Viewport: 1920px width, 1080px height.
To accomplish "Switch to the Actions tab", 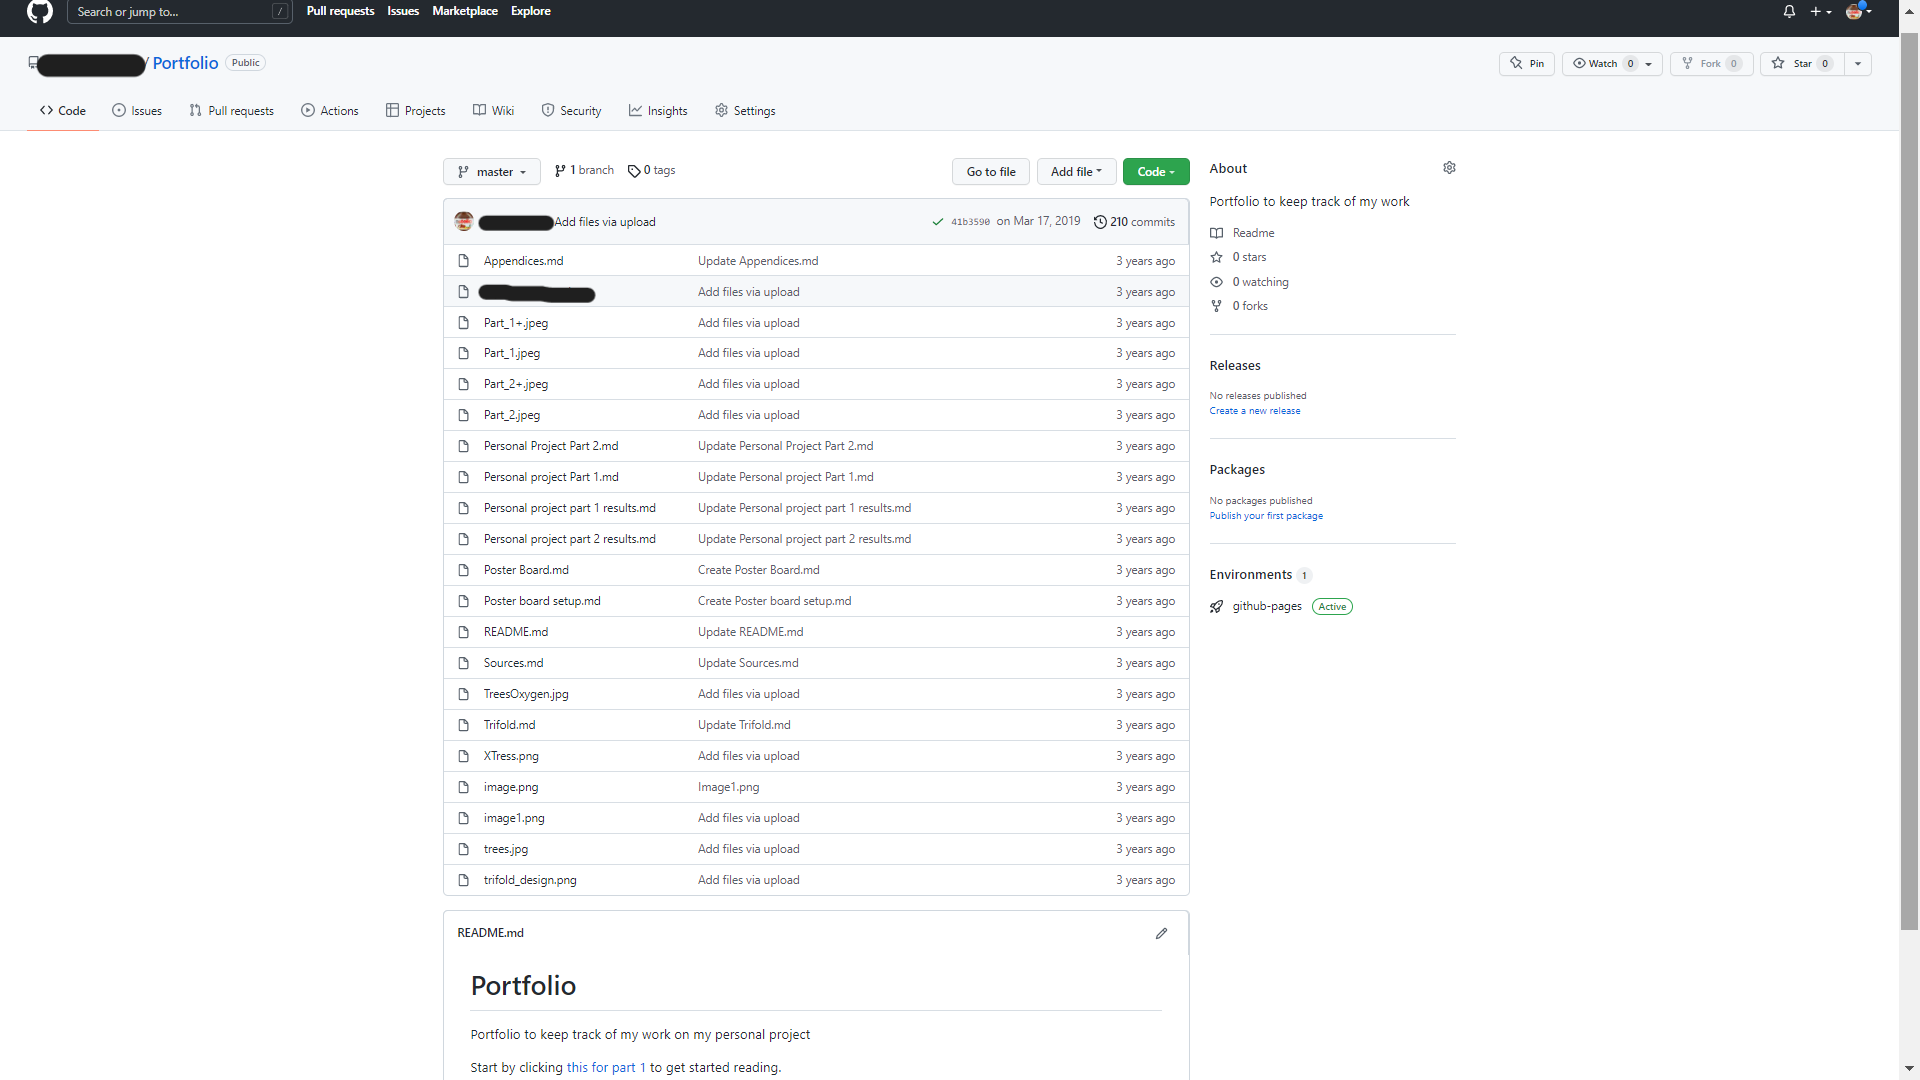I will [329, 111].
